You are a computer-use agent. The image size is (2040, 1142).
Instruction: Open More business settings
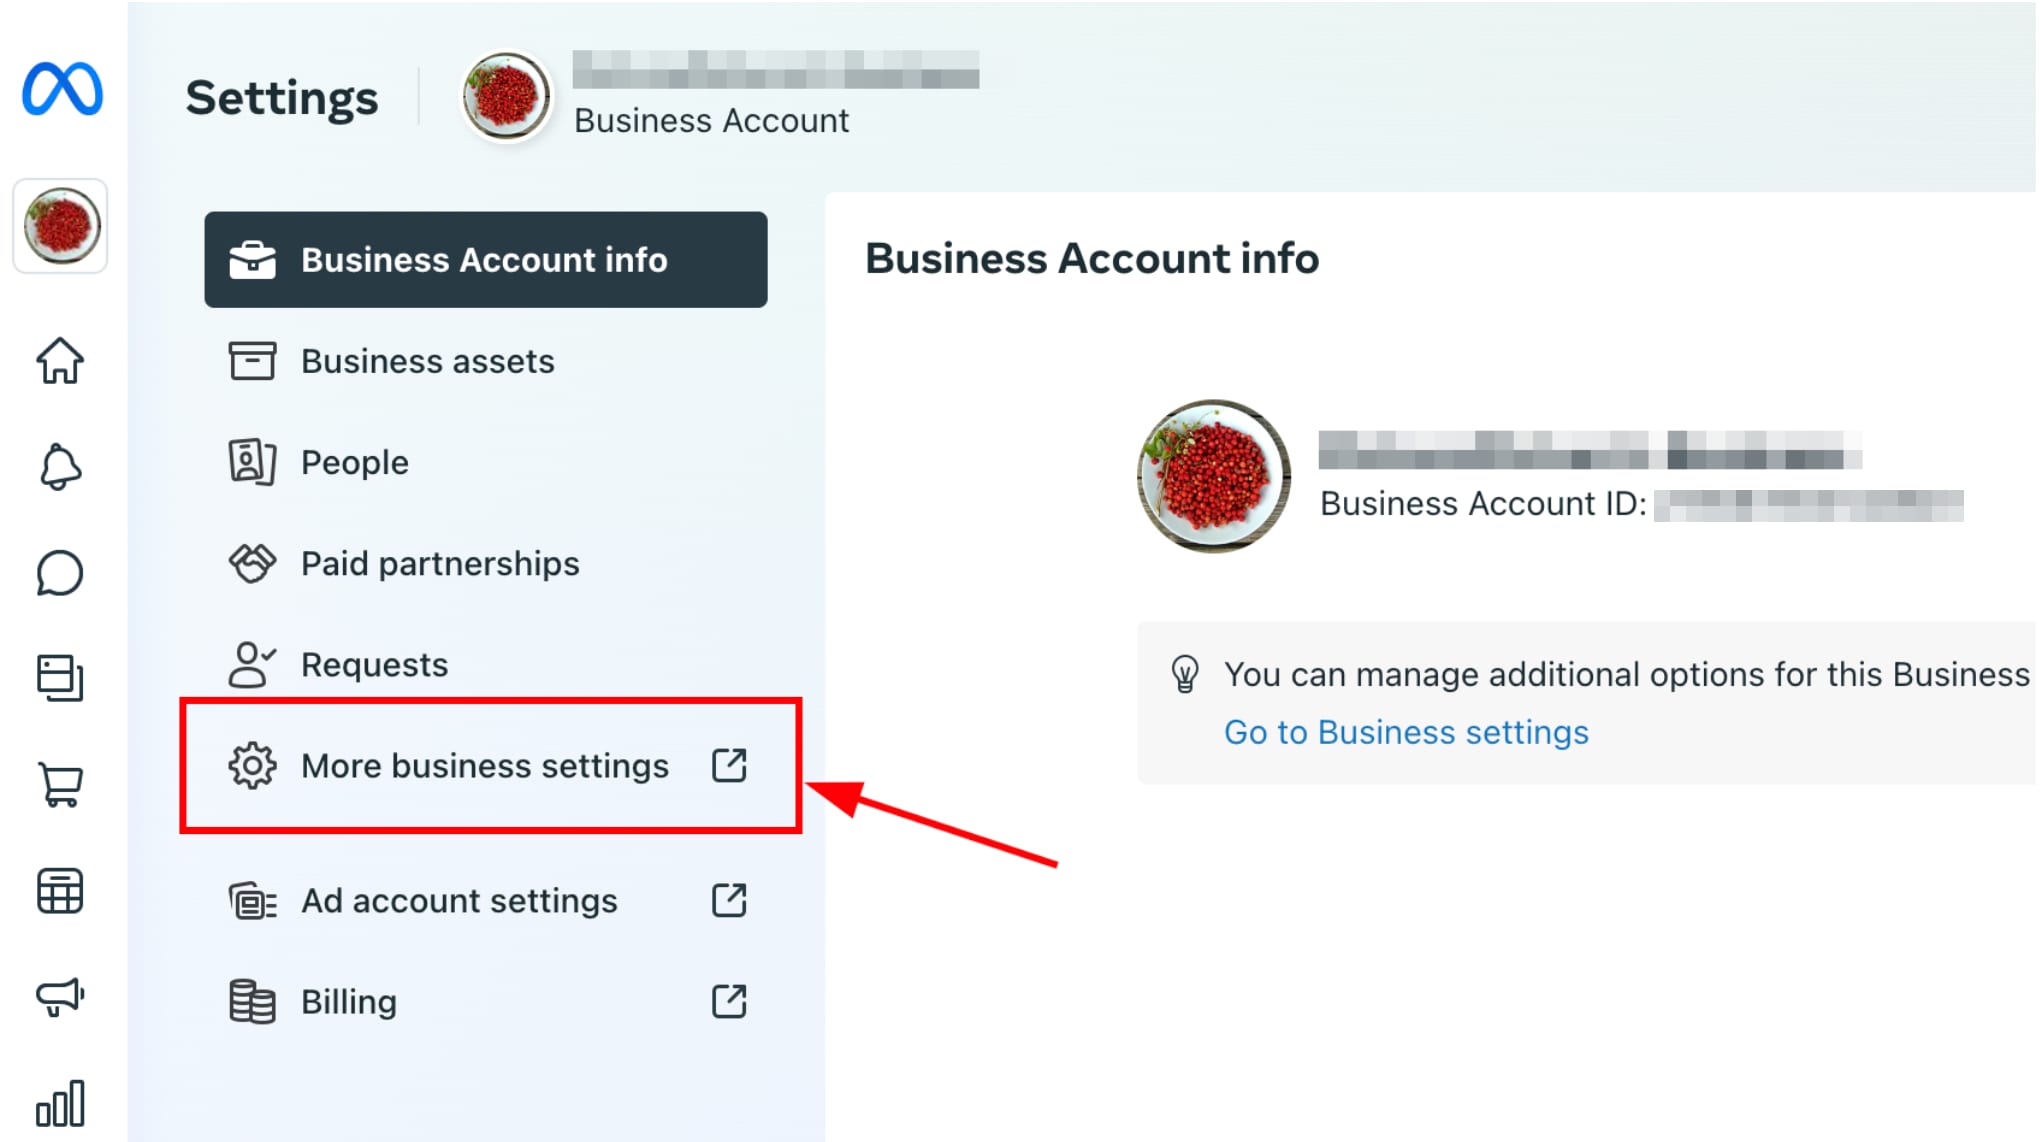pyautogui.click(x=484, y=766)
